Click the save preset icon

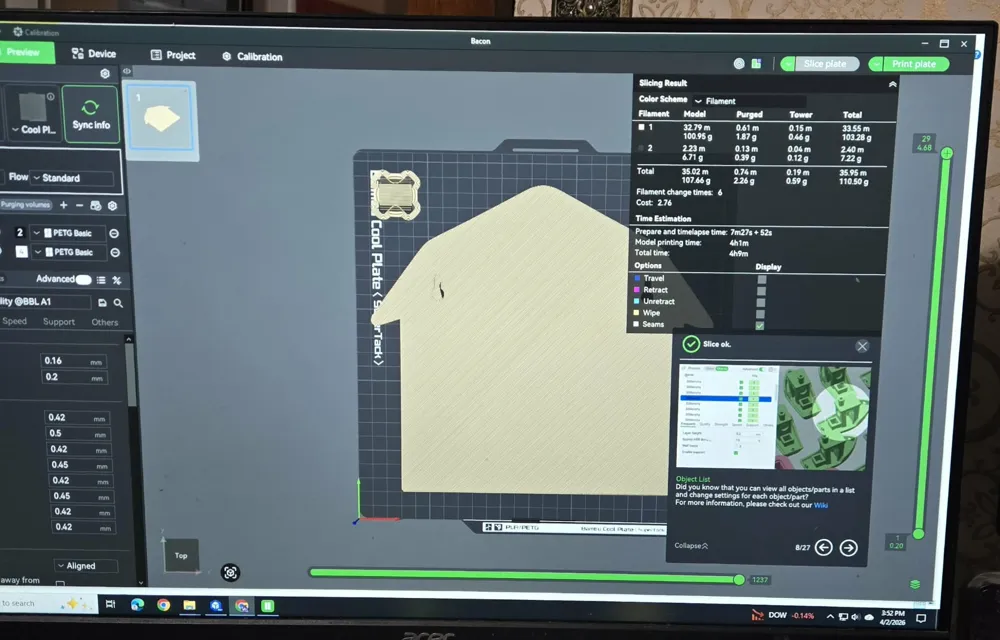point(102,303)
